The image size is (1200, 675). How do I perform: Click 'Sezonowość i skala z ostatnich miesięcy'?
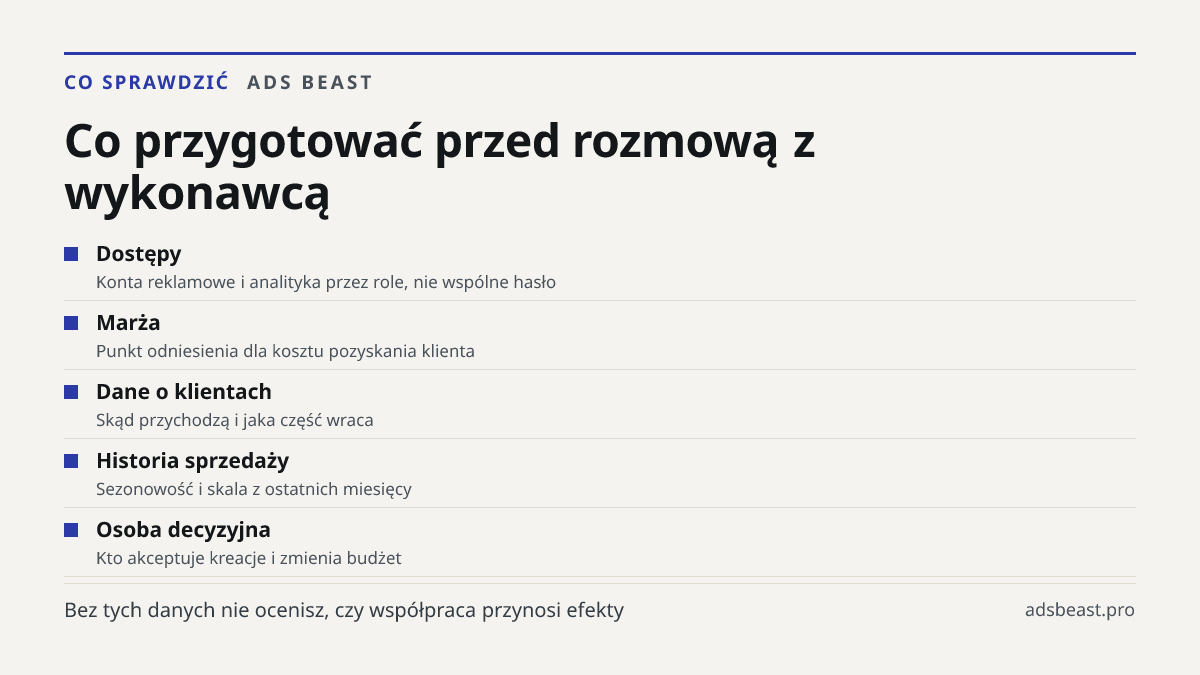pyautogui.click(x=254, y=489)
